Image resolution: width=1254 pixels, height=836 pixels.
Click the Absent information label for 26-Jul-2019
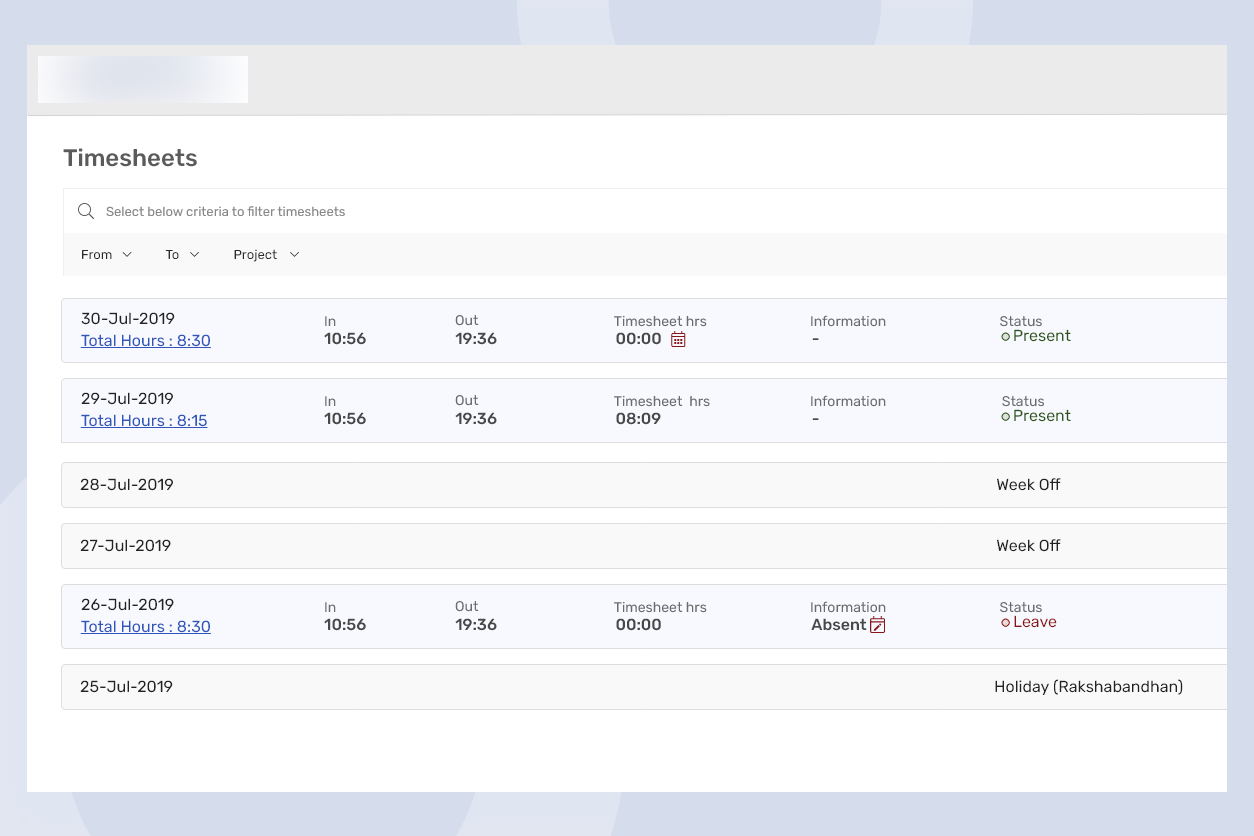838,625
